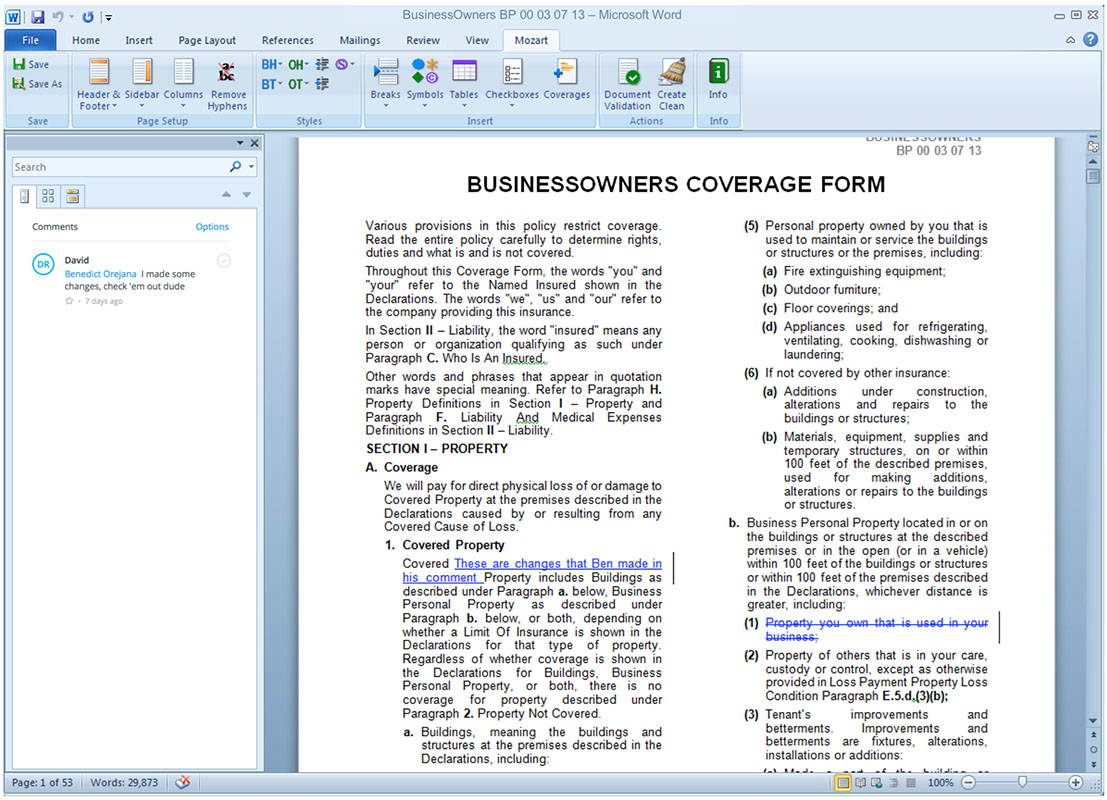Open Word Help question mark icon
This screenshot has height=800, width=1107.
tap(1090, 40)
